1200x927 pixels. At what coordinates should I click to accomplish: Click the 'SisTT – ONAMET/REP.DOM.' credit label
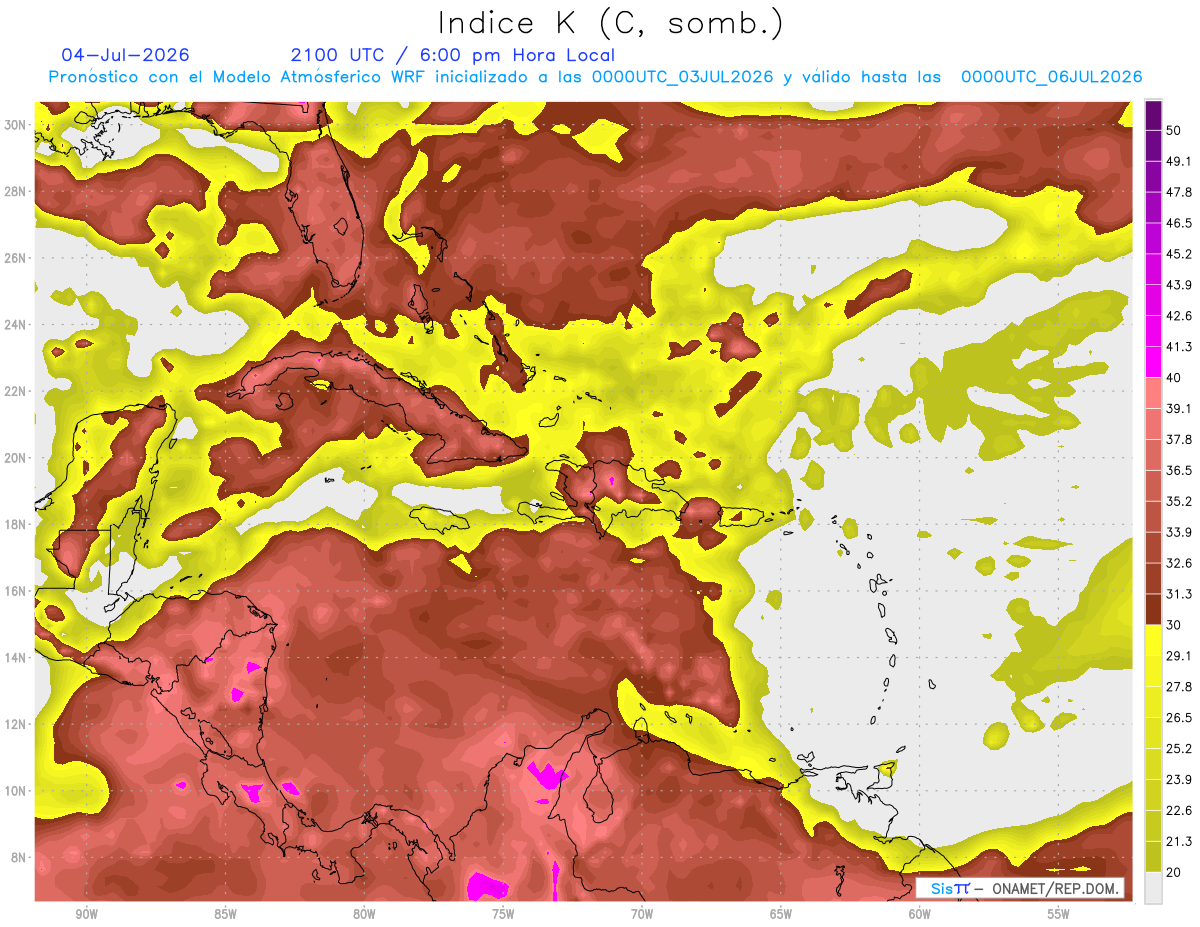[x=1019, y=888]
